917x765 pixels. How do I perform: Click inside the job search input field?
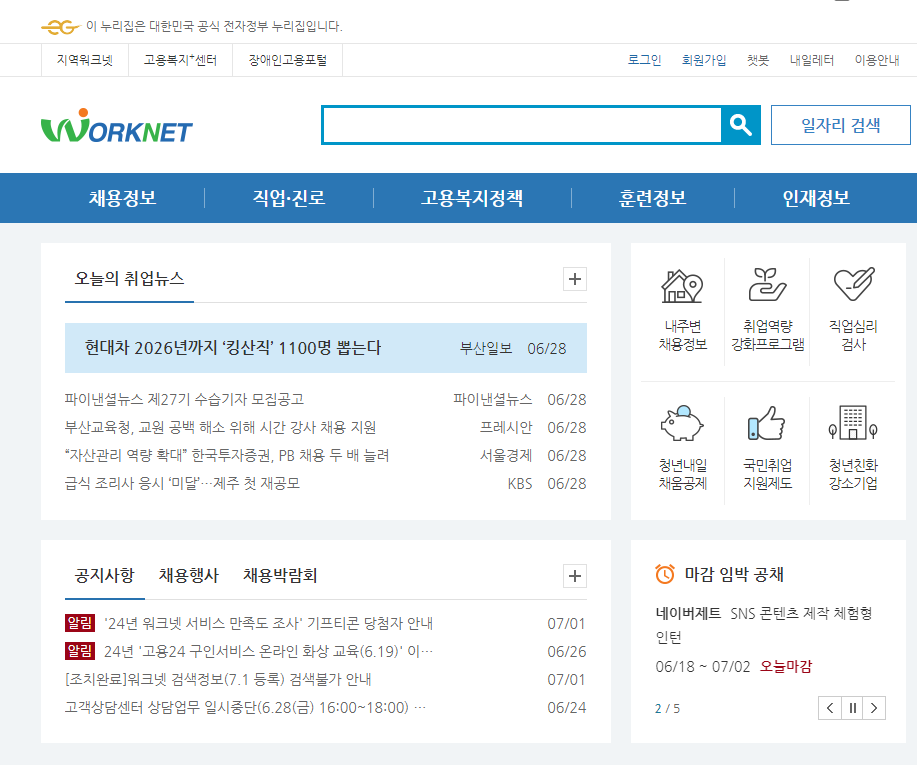point(520,124)
